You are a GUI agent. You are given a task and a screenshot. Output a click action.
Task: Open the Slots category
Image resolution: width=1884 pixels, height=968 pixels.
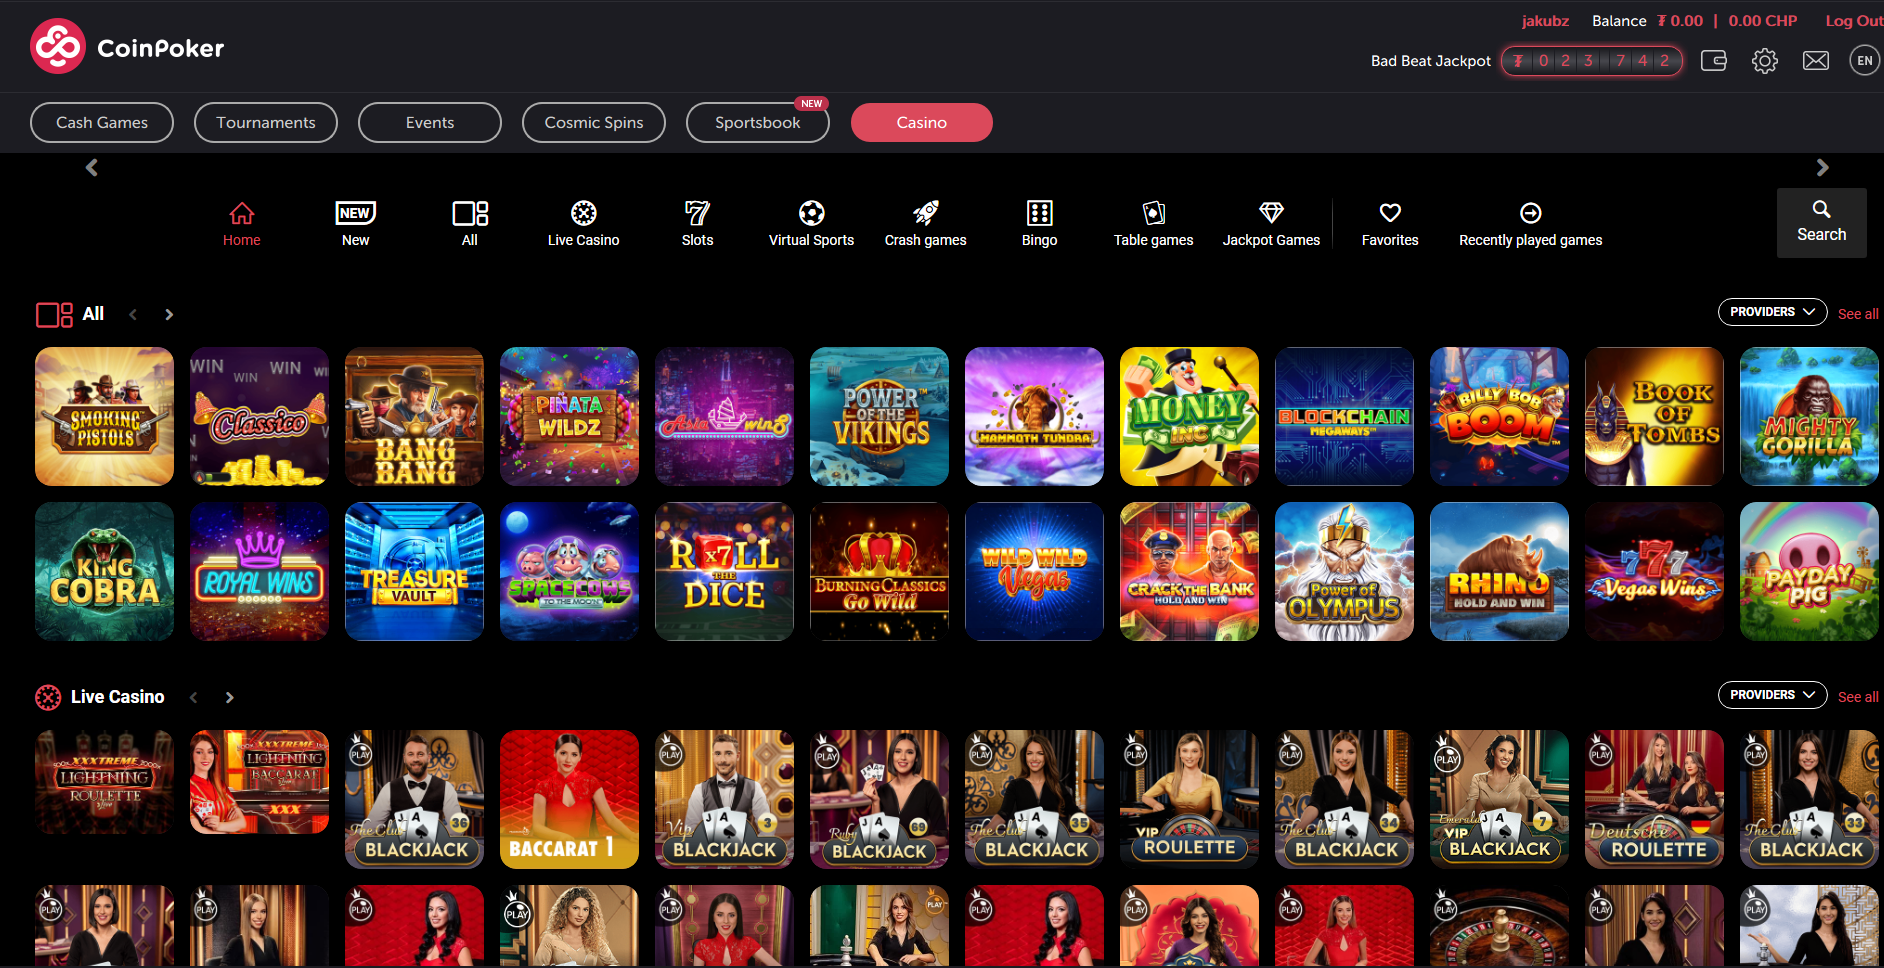coord(698,224)
